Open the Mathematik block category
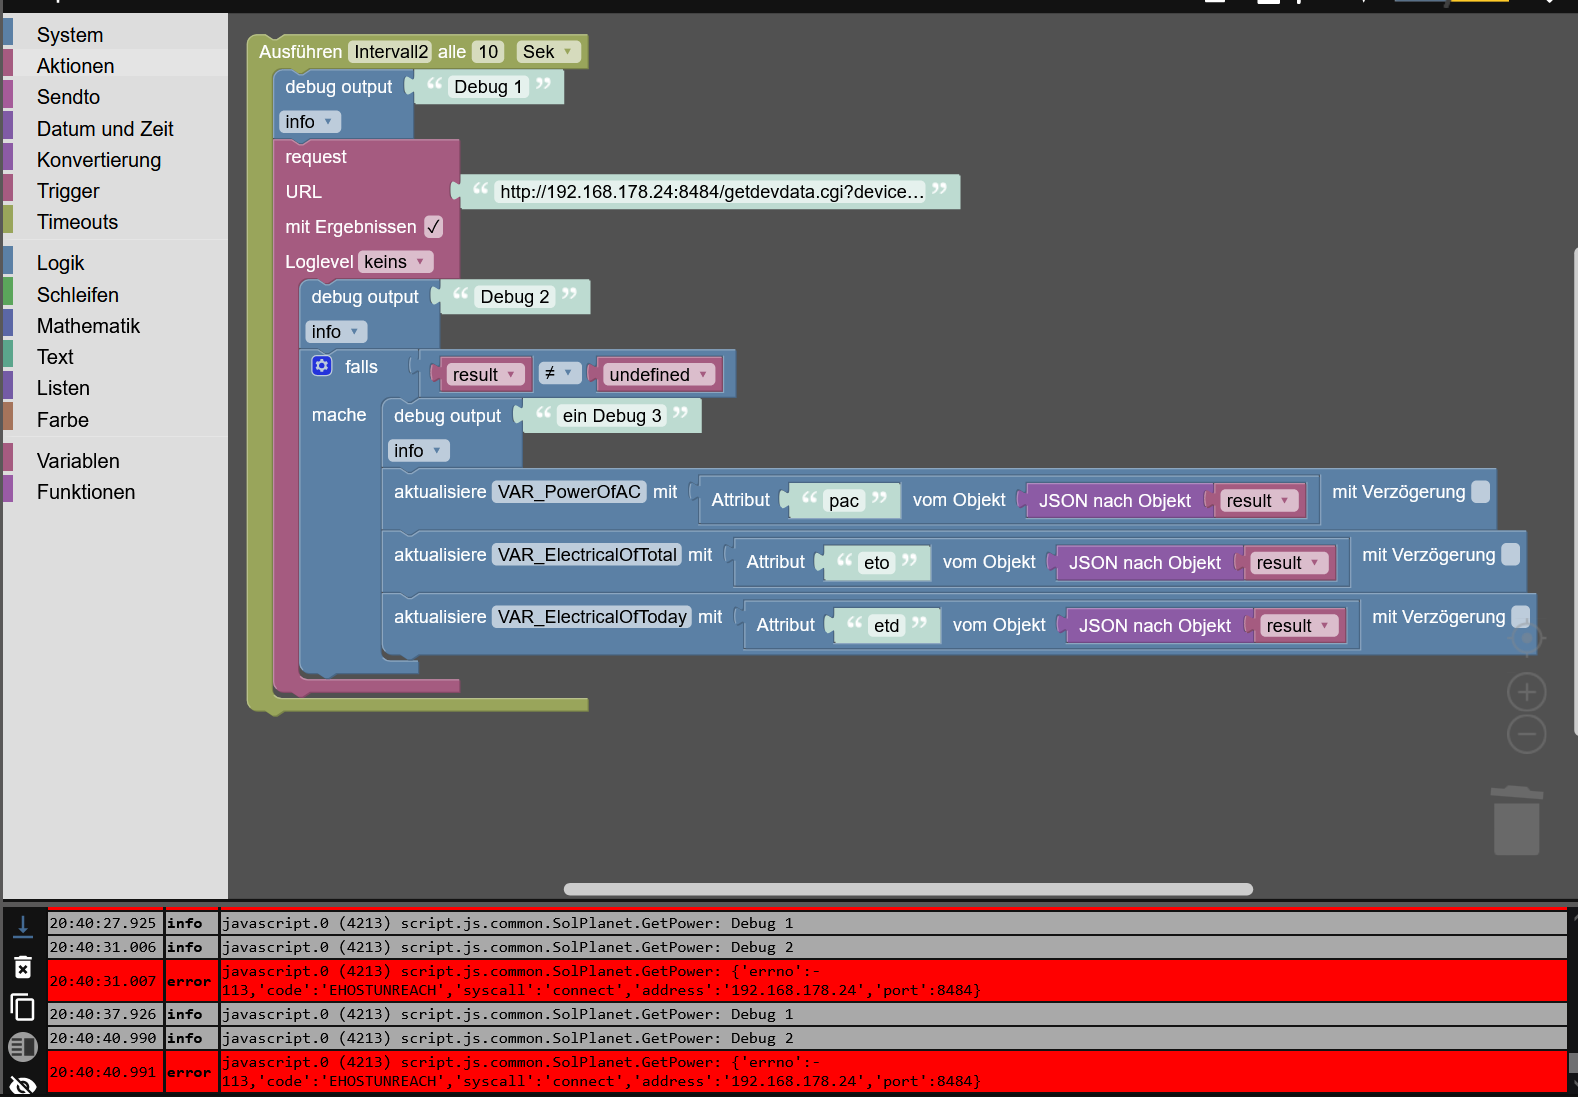Screen dimensions: 1578x1097 115,326
